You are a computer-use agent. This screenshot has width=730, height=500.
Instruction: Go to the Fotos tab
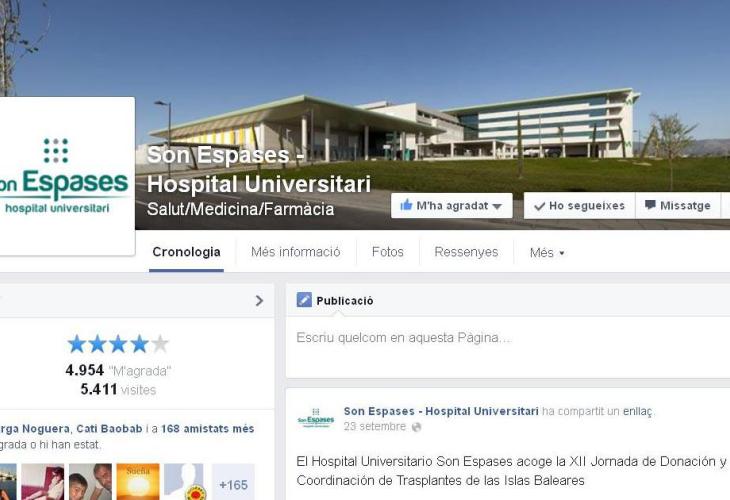coord(387,252)
